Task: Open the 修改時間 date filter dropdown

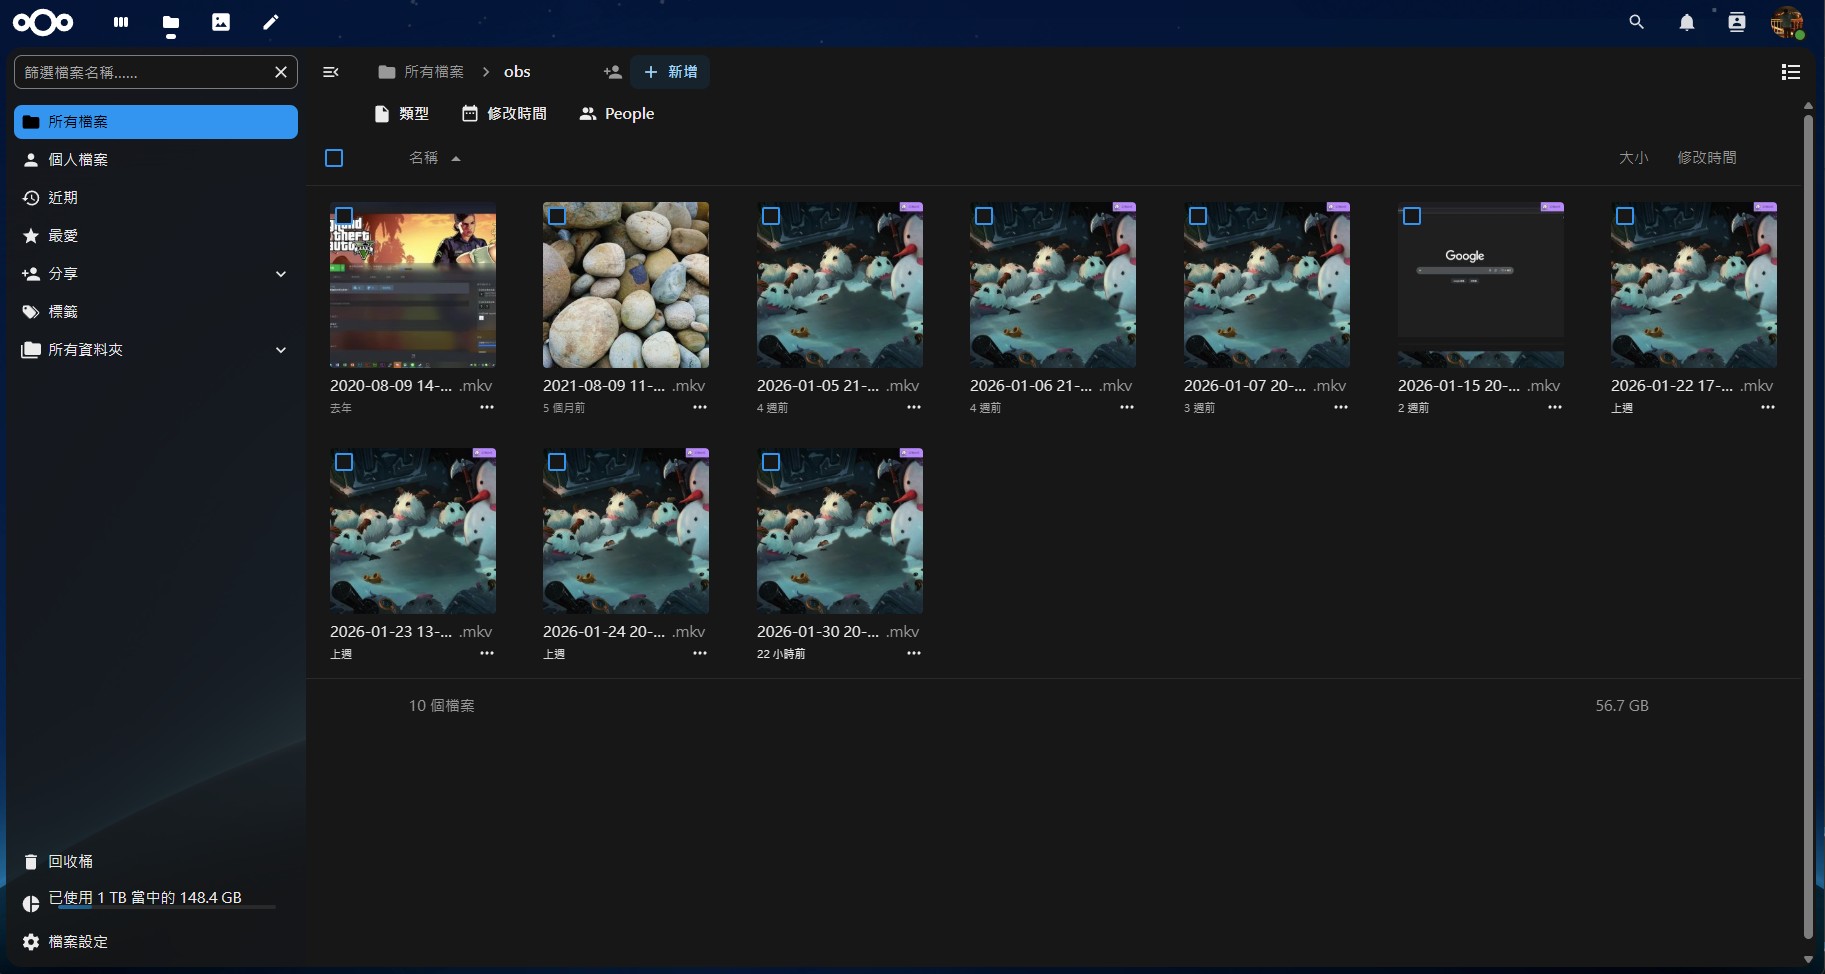Action: (504, 114)
